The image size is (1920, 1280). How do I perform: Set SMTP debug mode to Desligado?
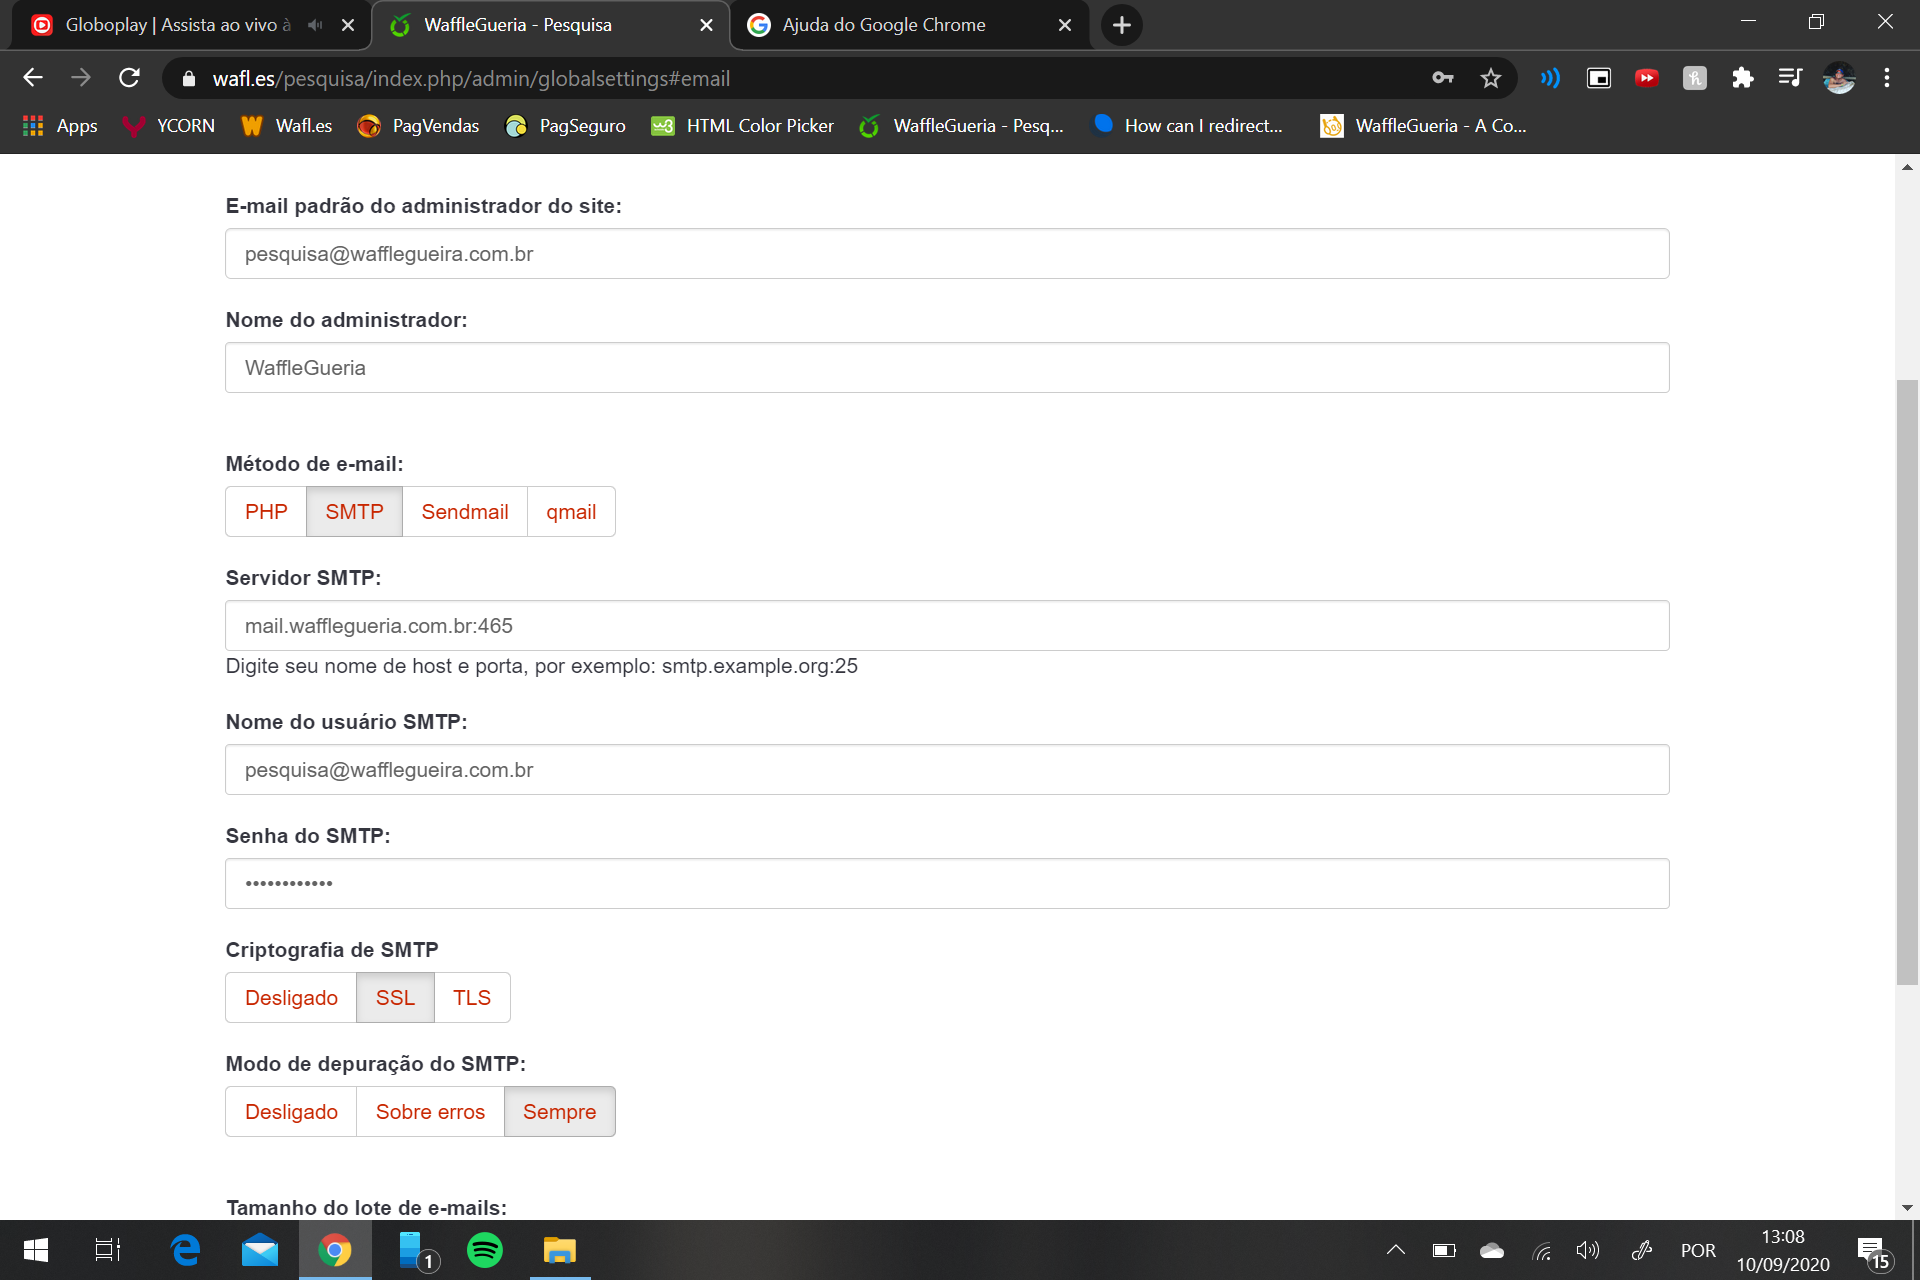(291, 1112)
